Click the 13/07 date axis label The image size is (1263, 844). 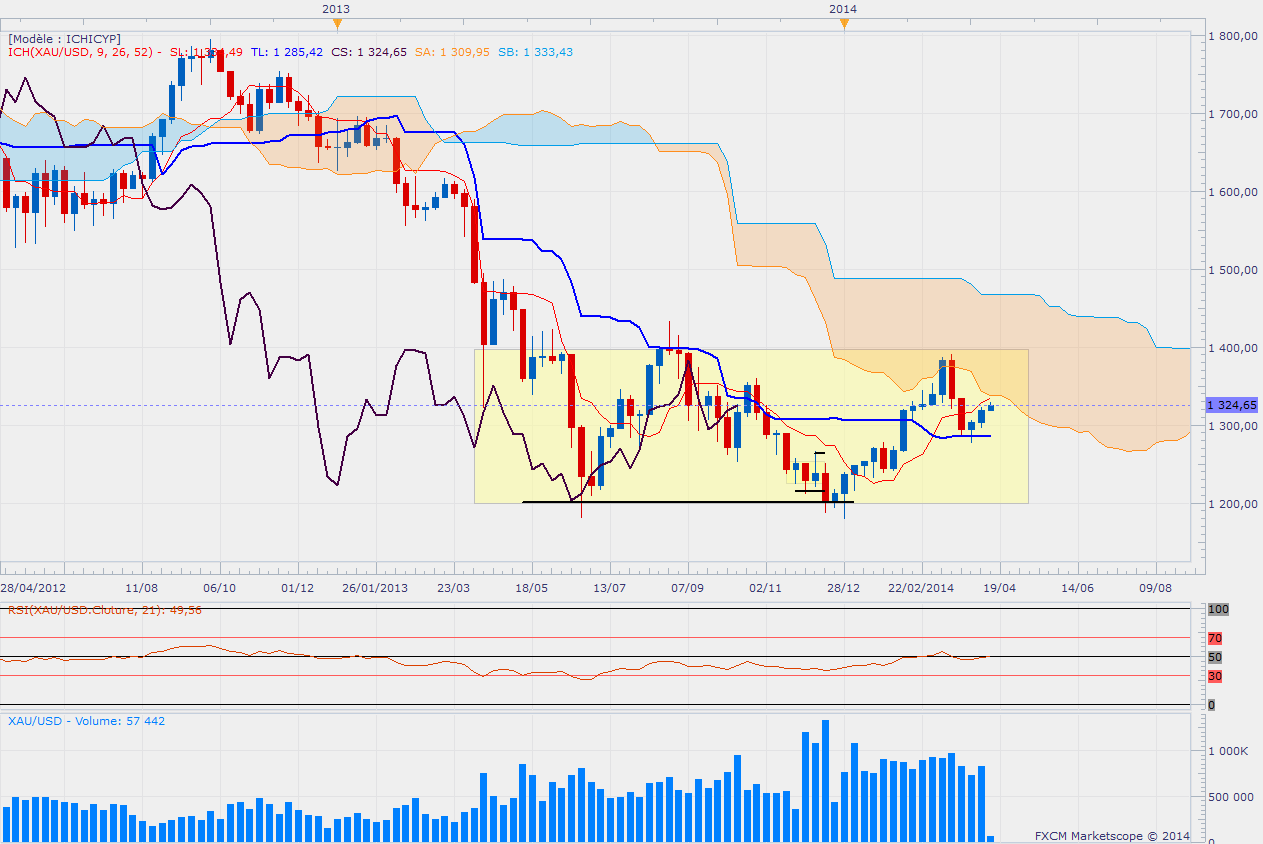pos(610,588)
